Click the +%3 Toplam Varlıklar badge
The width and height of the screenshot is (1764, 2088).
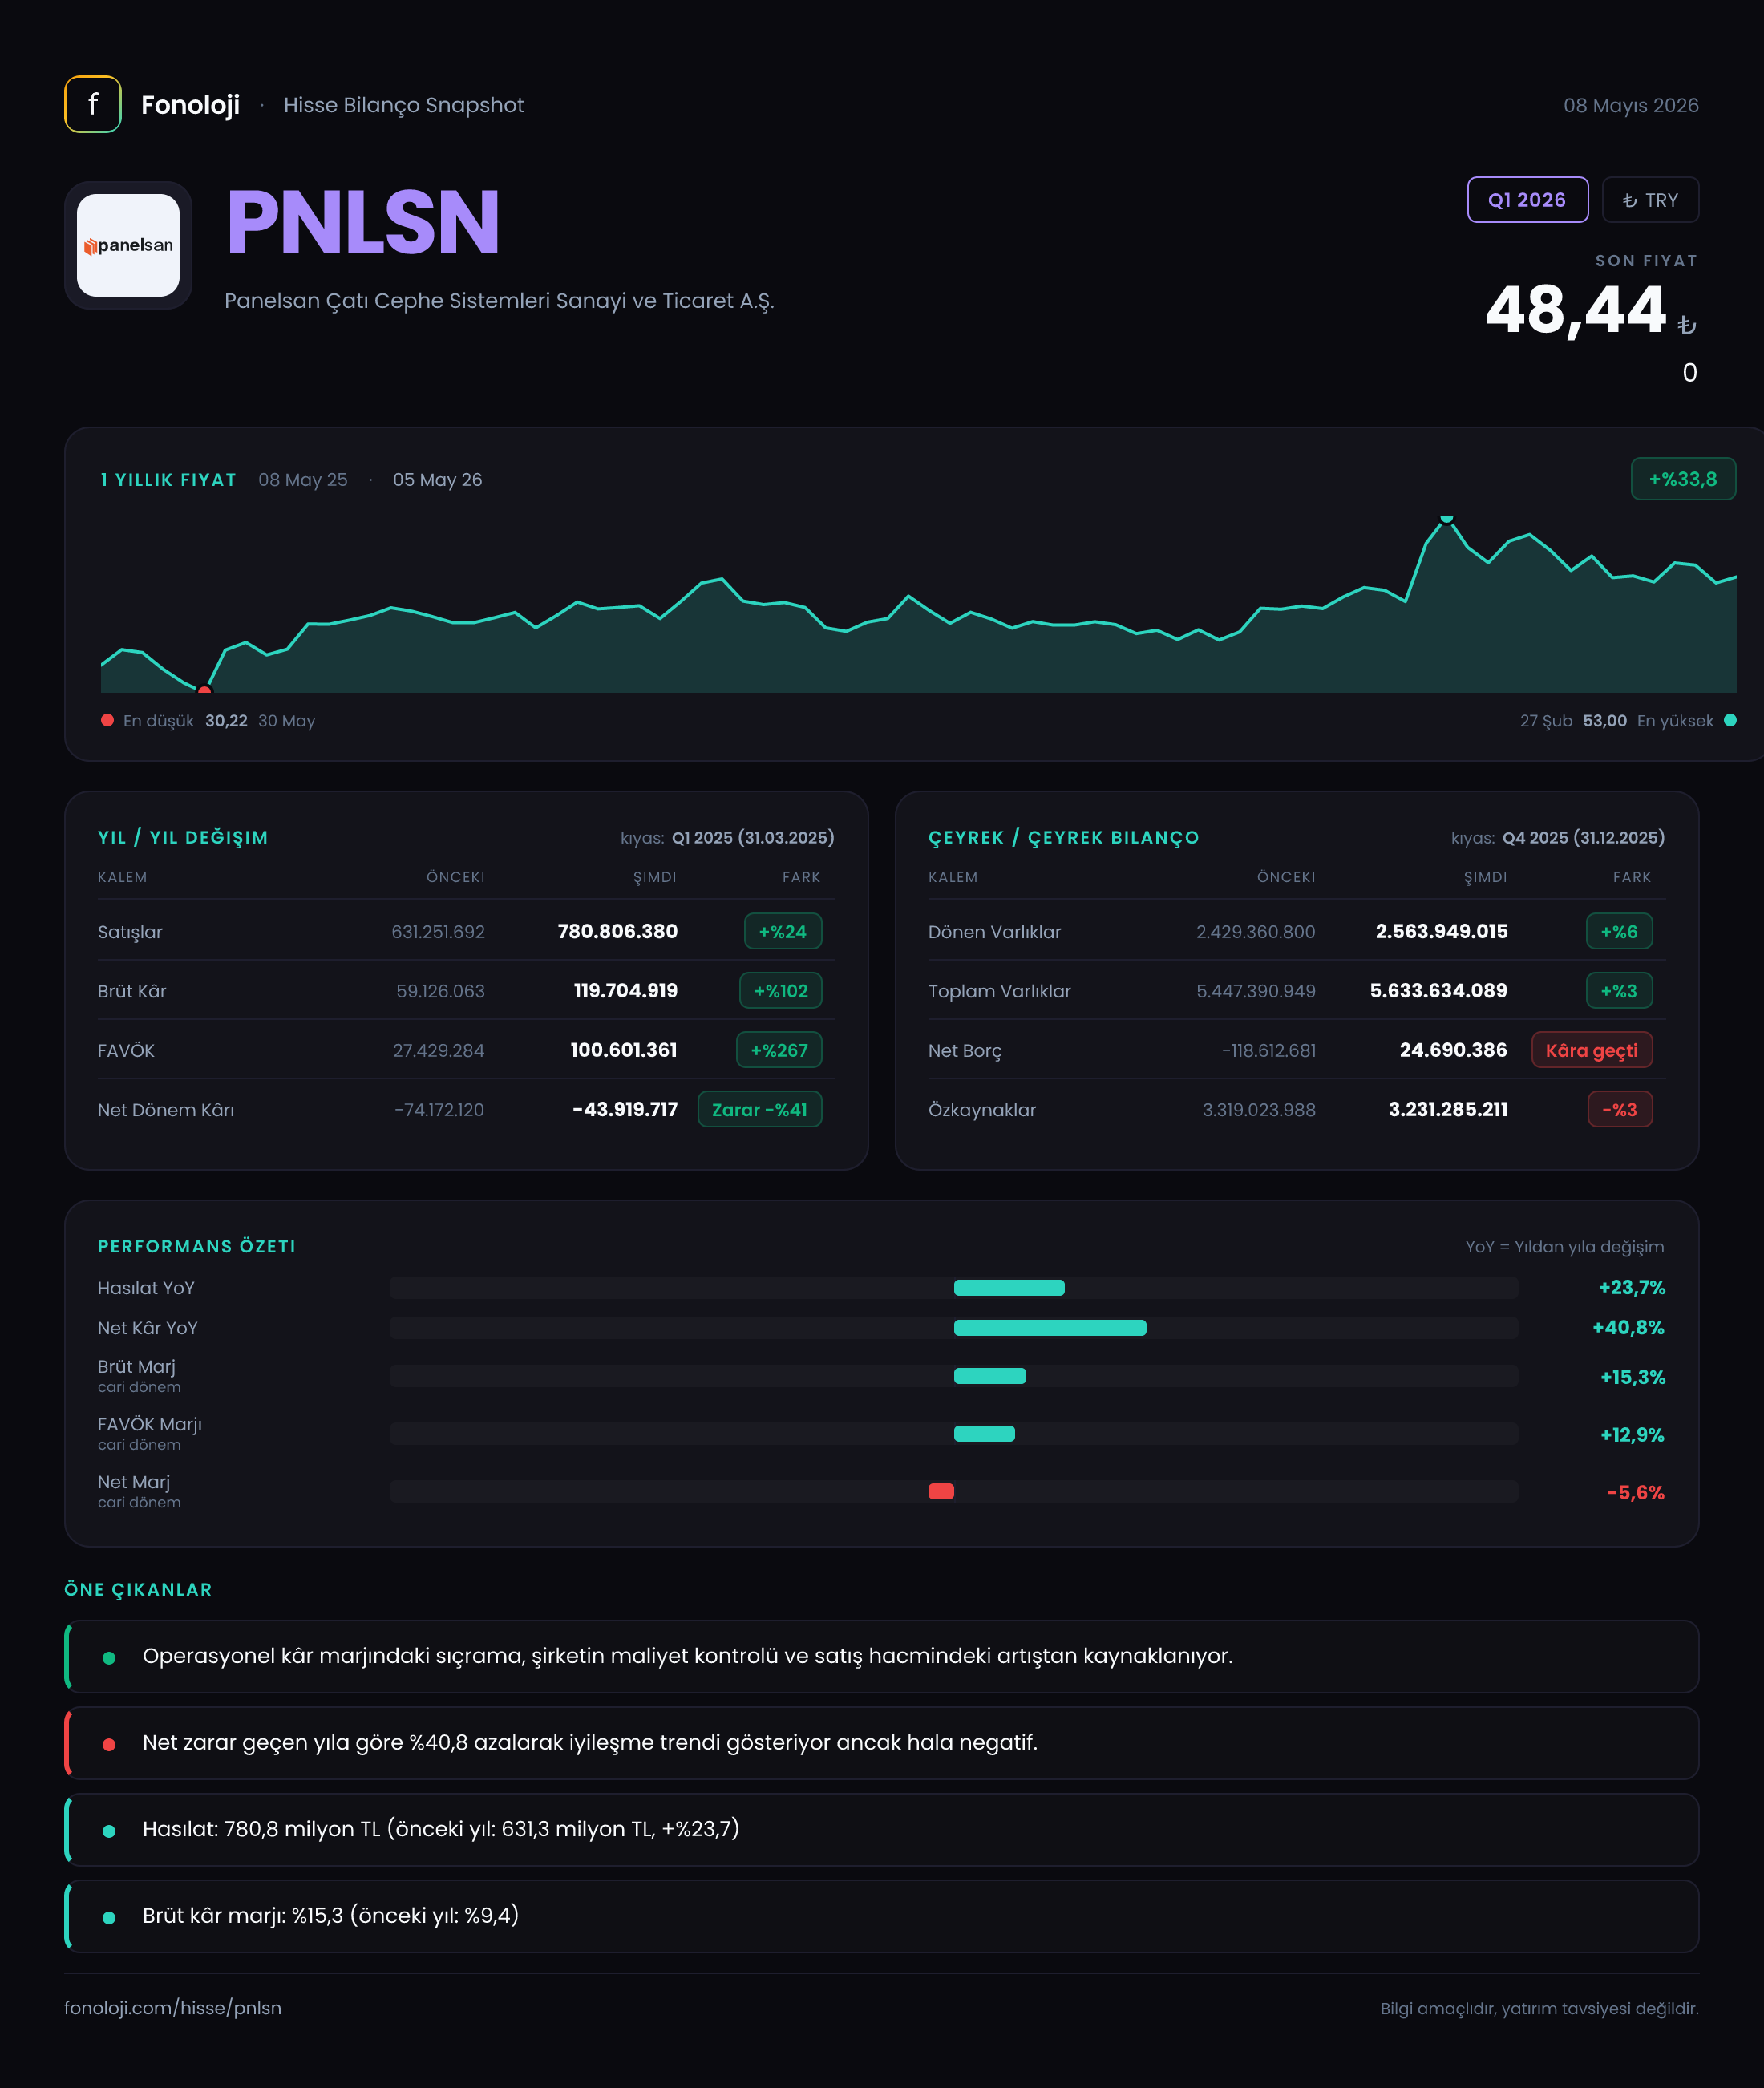tap(1619, 990)
